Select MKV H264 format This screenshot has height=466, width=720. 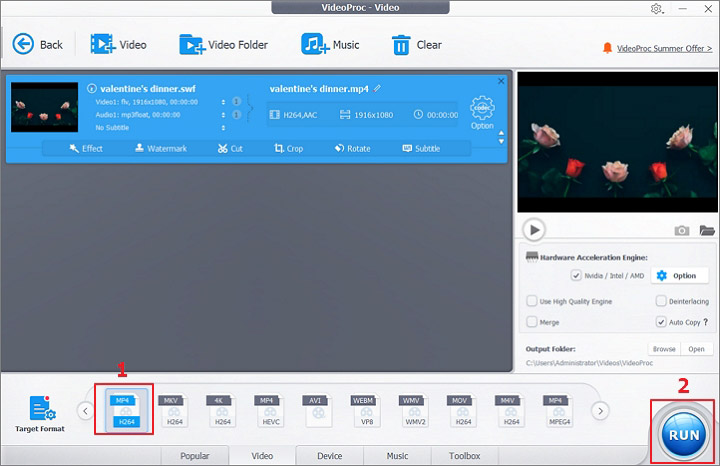click(173, 410)
